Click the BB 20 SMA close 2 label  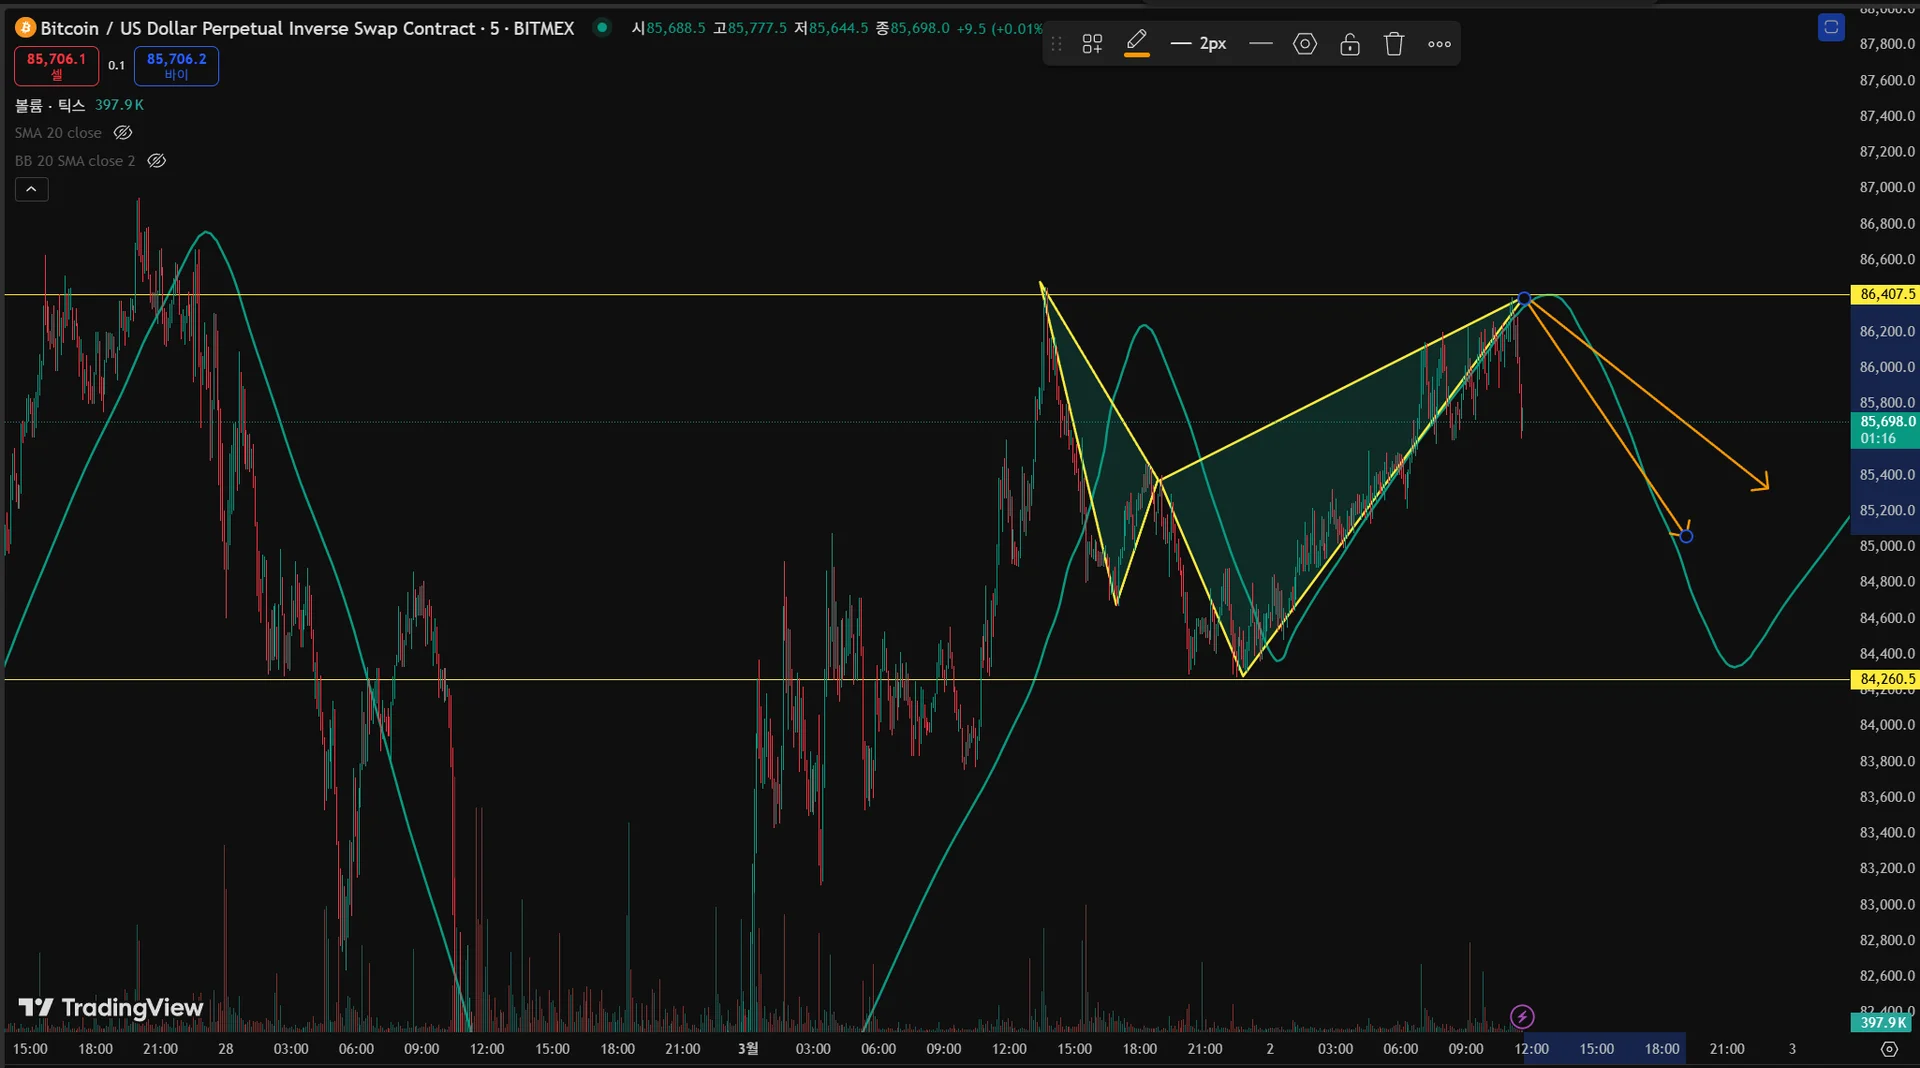click(75, 161)
